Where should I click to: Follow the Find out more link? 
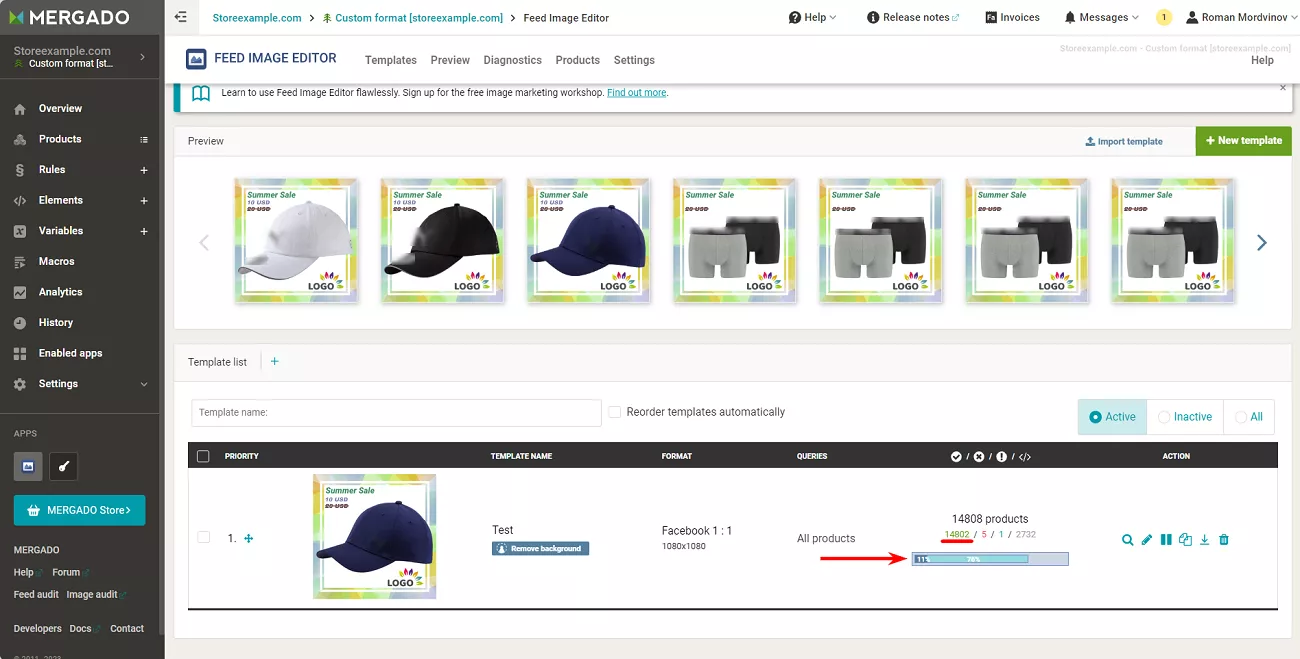pyautogui.click(x=637, y=93)
